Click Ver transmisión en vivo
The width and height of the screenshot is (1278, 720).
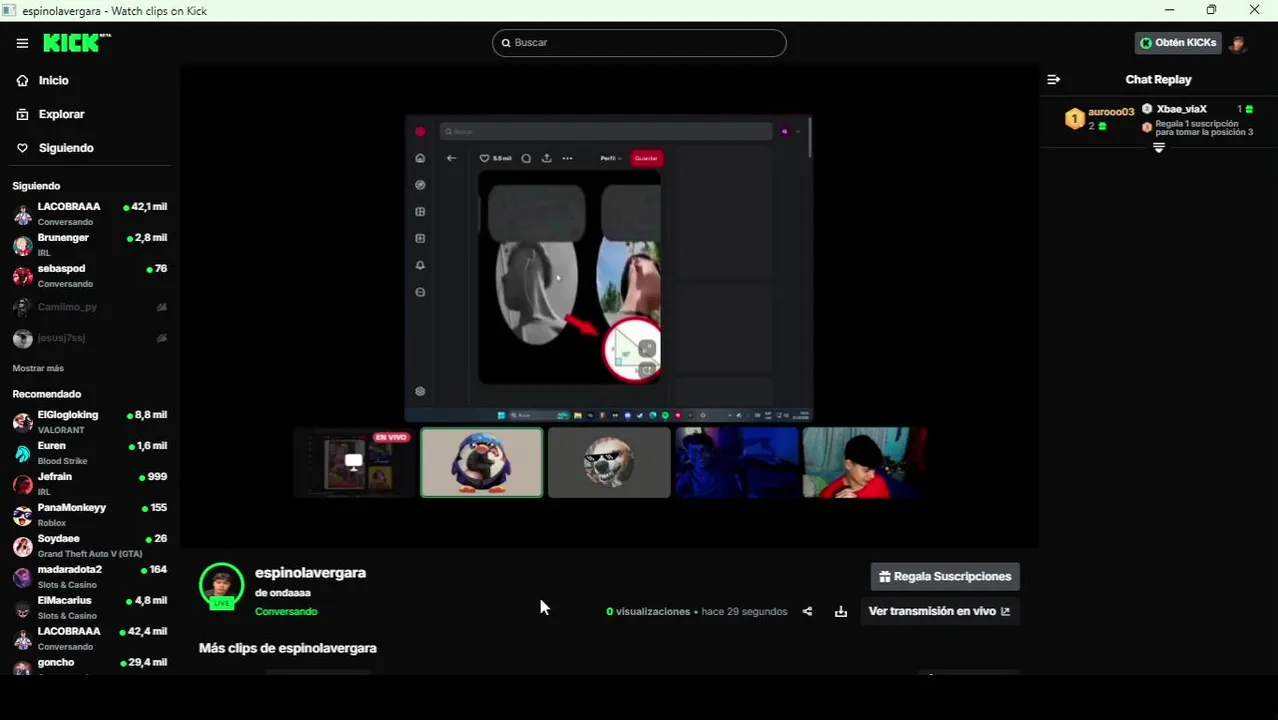point(940,611)
